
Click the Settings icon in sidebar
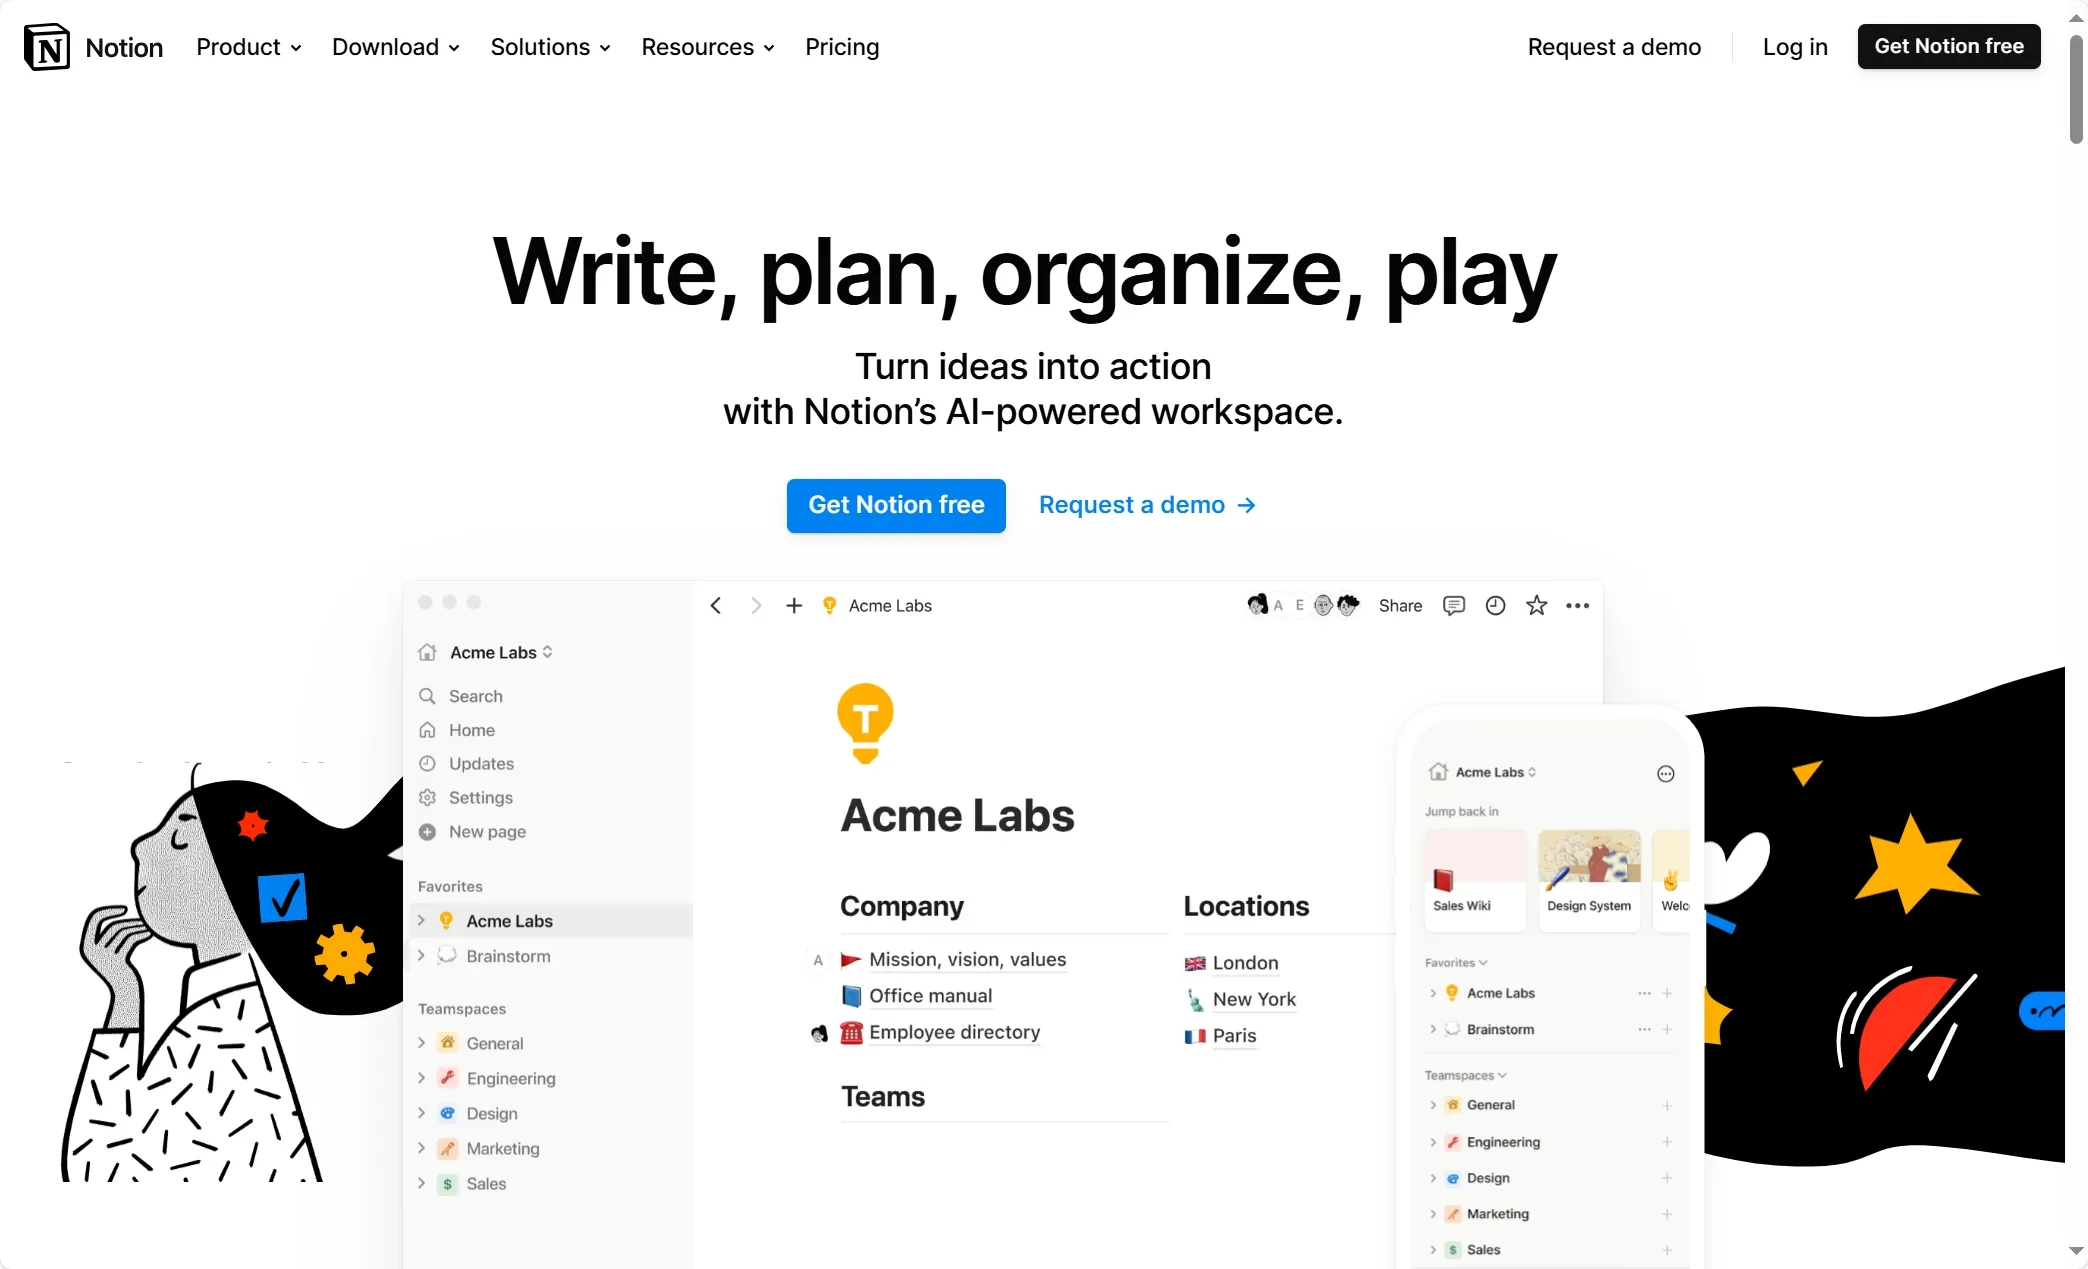tap(428, 796)
